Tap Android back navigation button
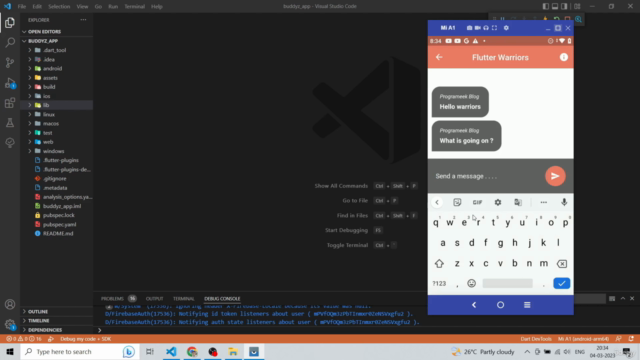The image size is (640, 360). 474,305
